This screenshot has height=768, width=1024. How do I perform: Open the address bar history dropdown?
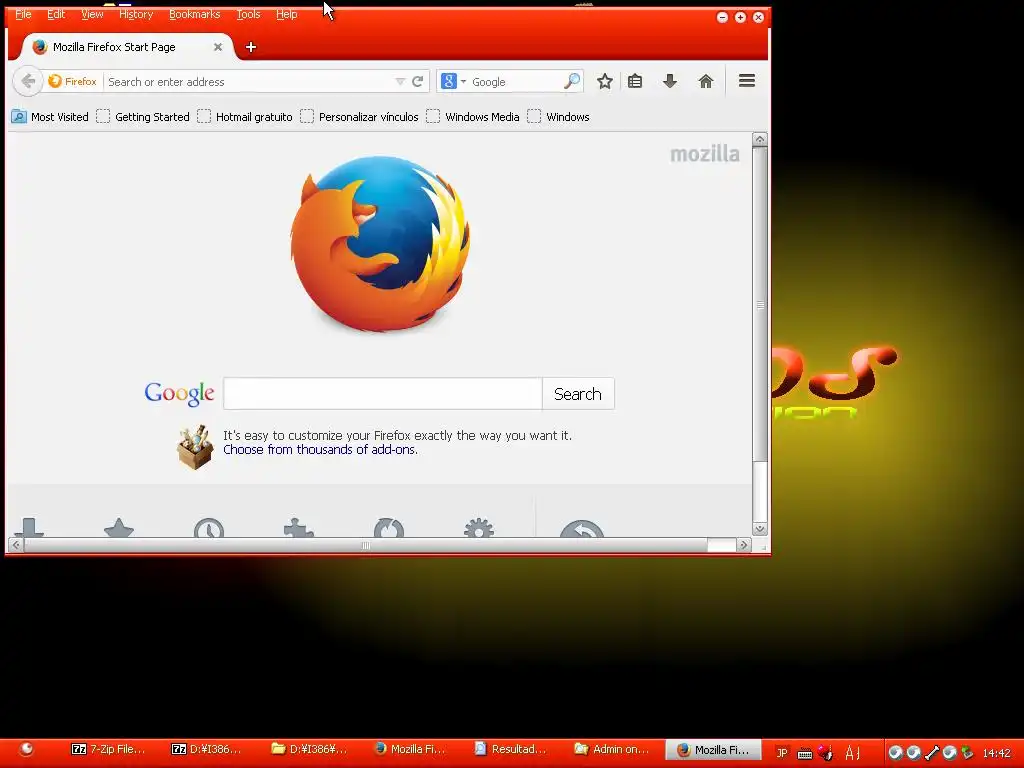coord(400,82)
